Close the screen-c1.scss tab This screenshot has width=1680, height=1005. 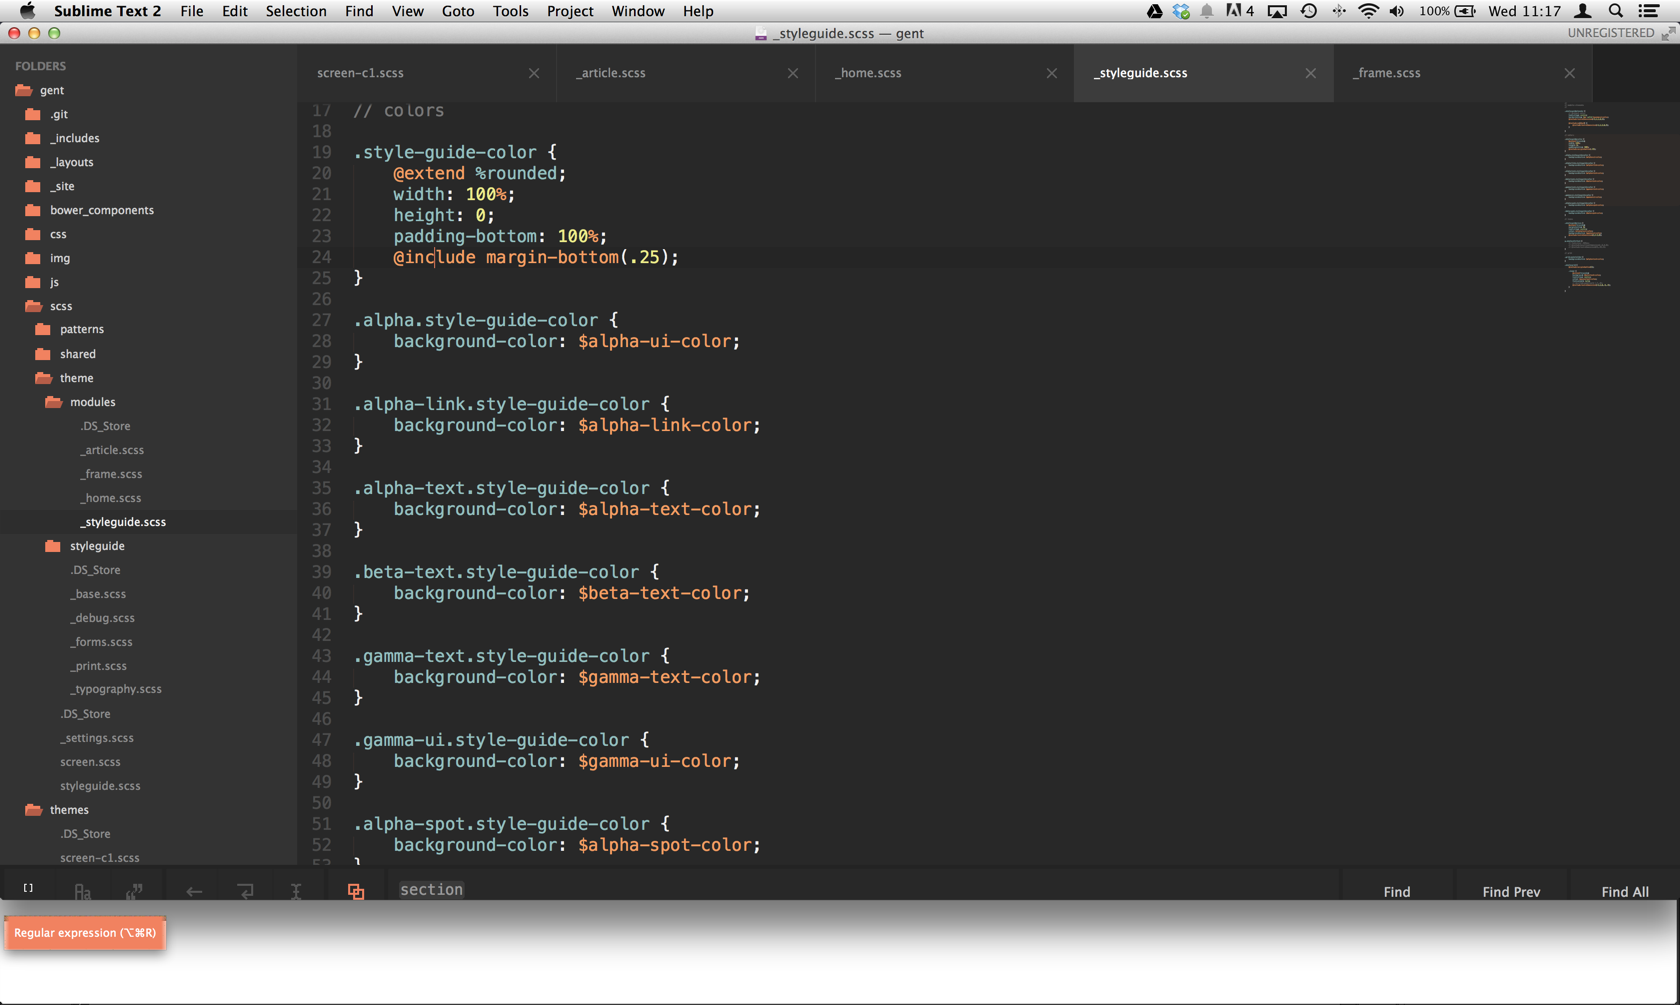coord(534,73)
